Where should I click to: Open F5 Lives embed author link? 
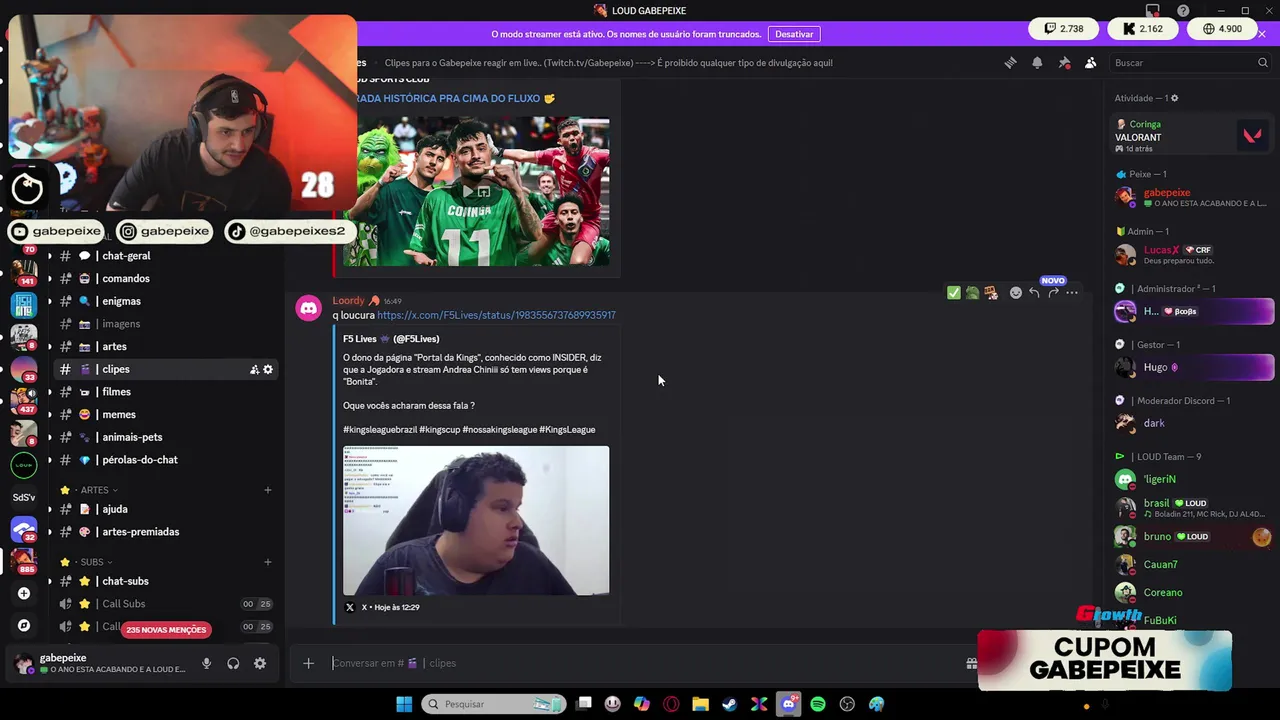391,339
